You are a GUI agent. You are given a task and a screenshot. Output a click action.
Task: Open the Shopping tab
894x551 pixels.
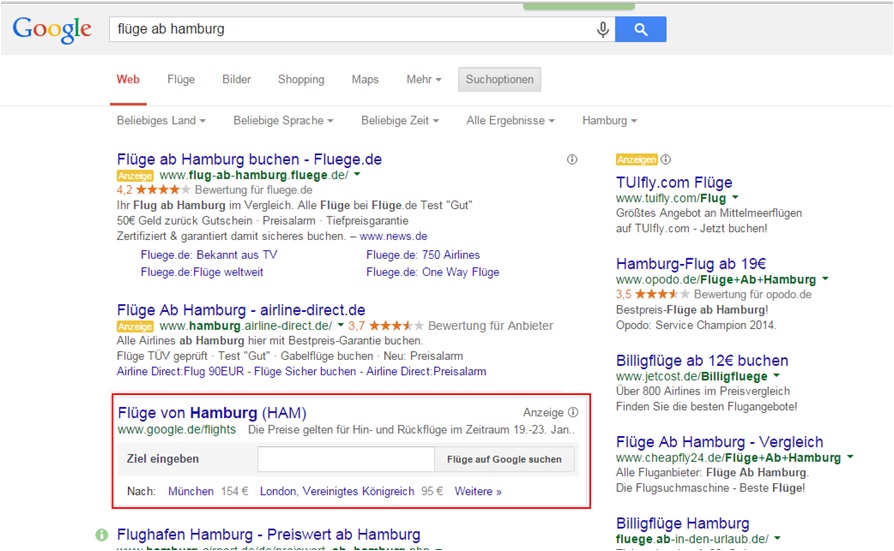click(x=301, y=79)
